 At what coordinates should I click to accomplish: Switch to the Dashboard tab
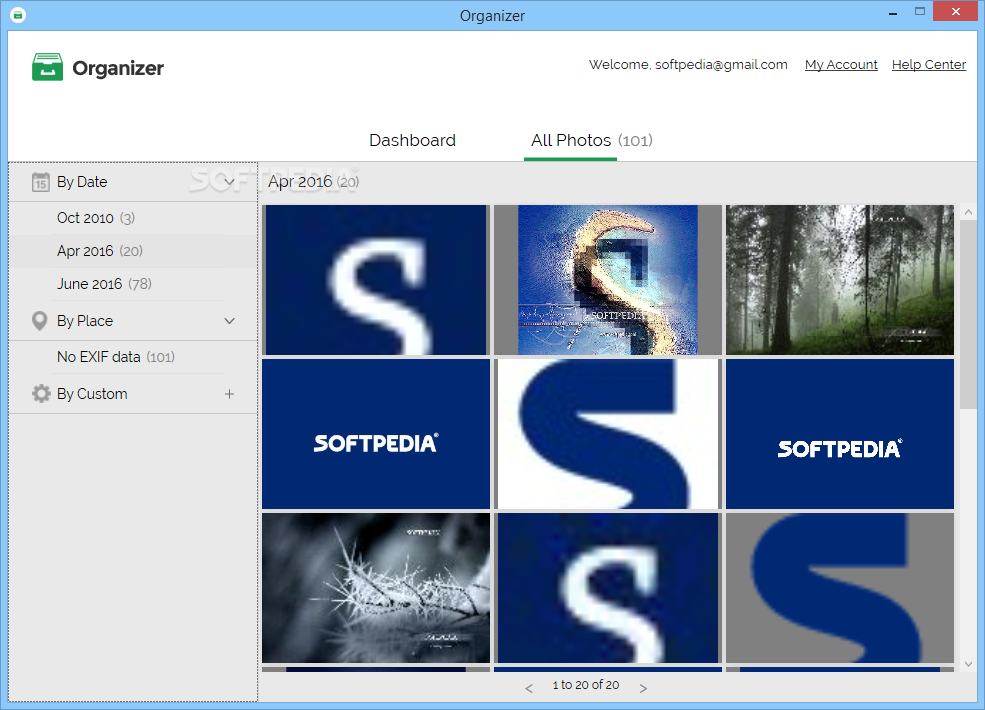coord(413,140)
